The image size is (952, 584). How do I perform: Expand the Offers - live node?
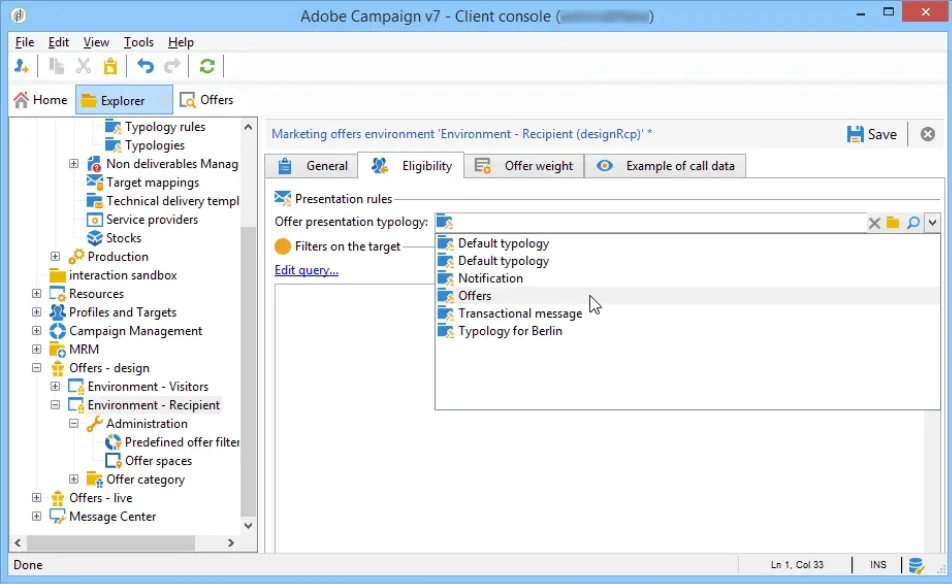coord(36,498)
